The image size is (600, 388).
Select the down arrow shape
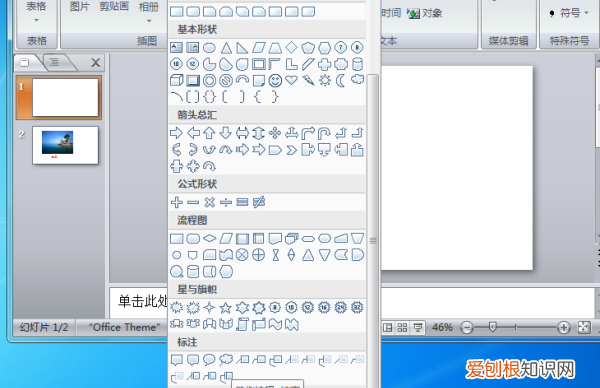coord(226,133)
